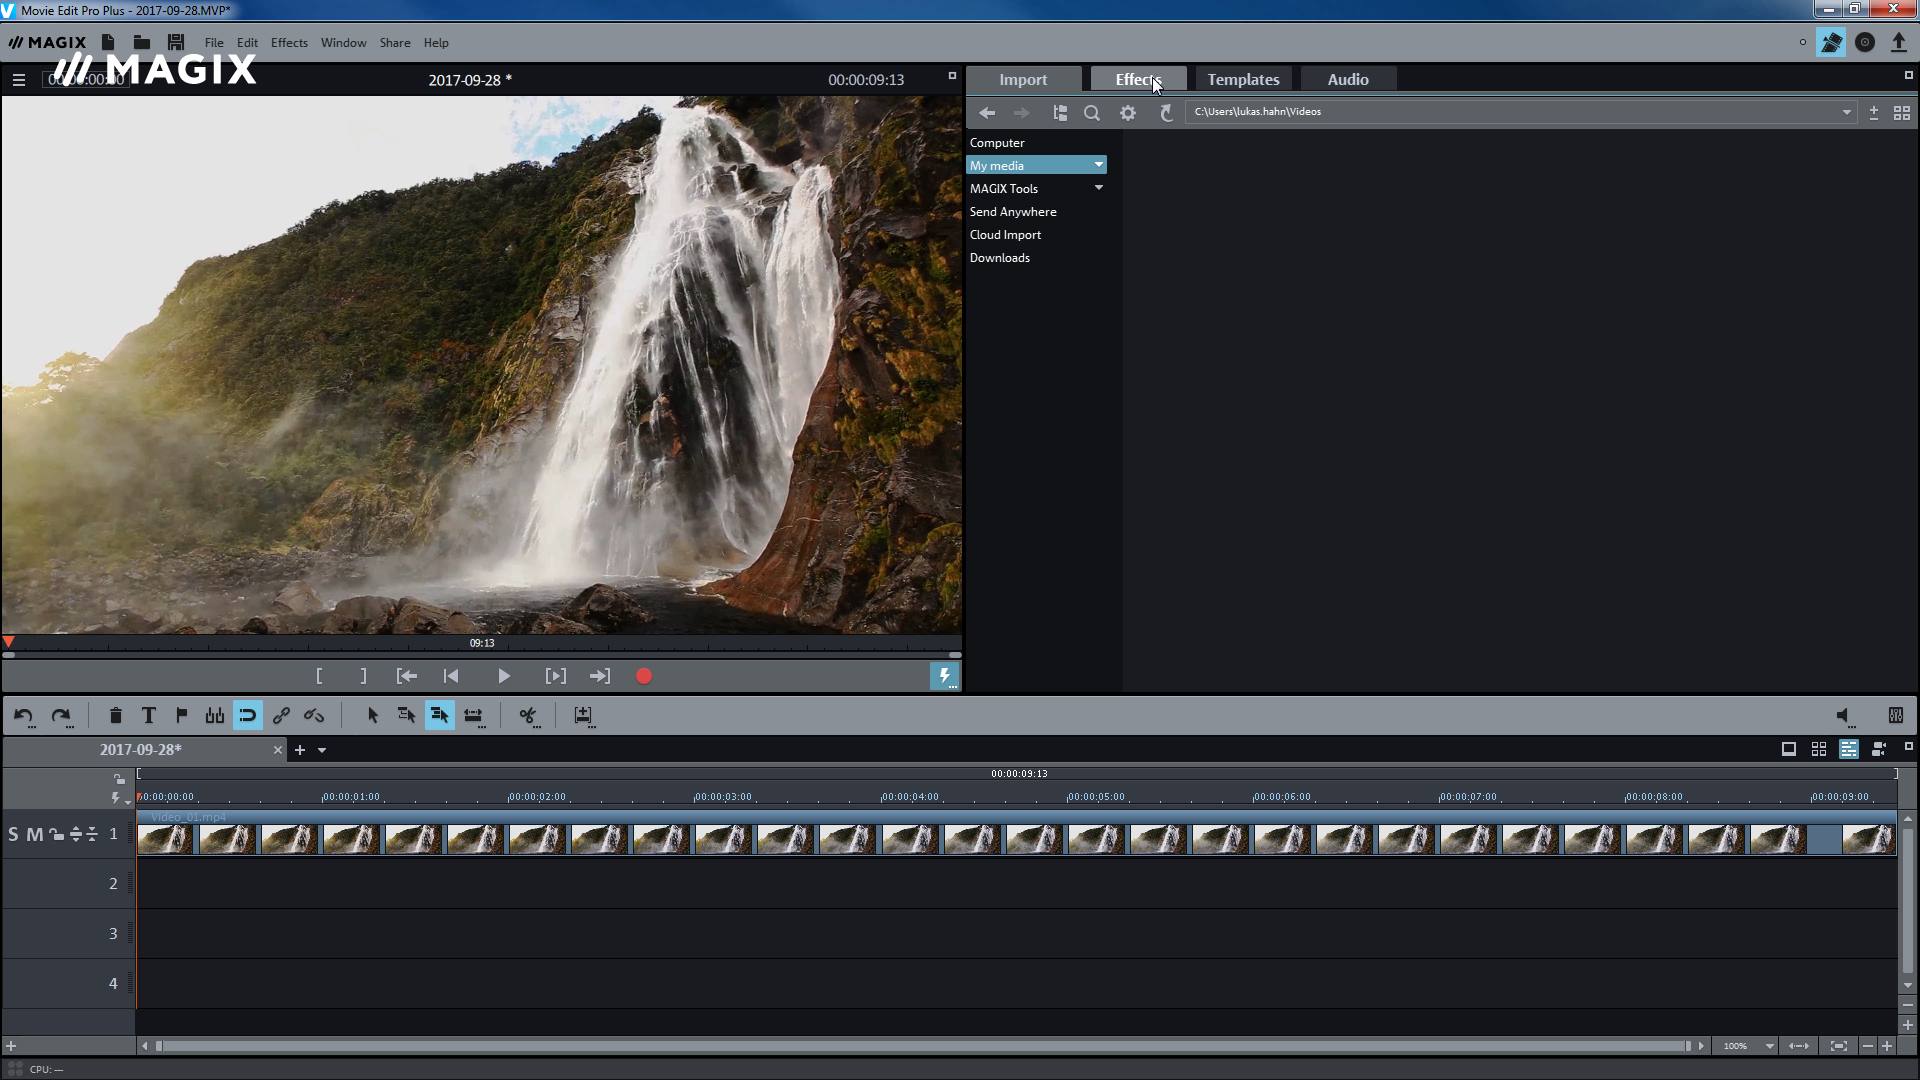The width and height of the screenshot is (1920, 1080).
Task: Toggle snap with the magnet icon
Action: tap(247, 715)
